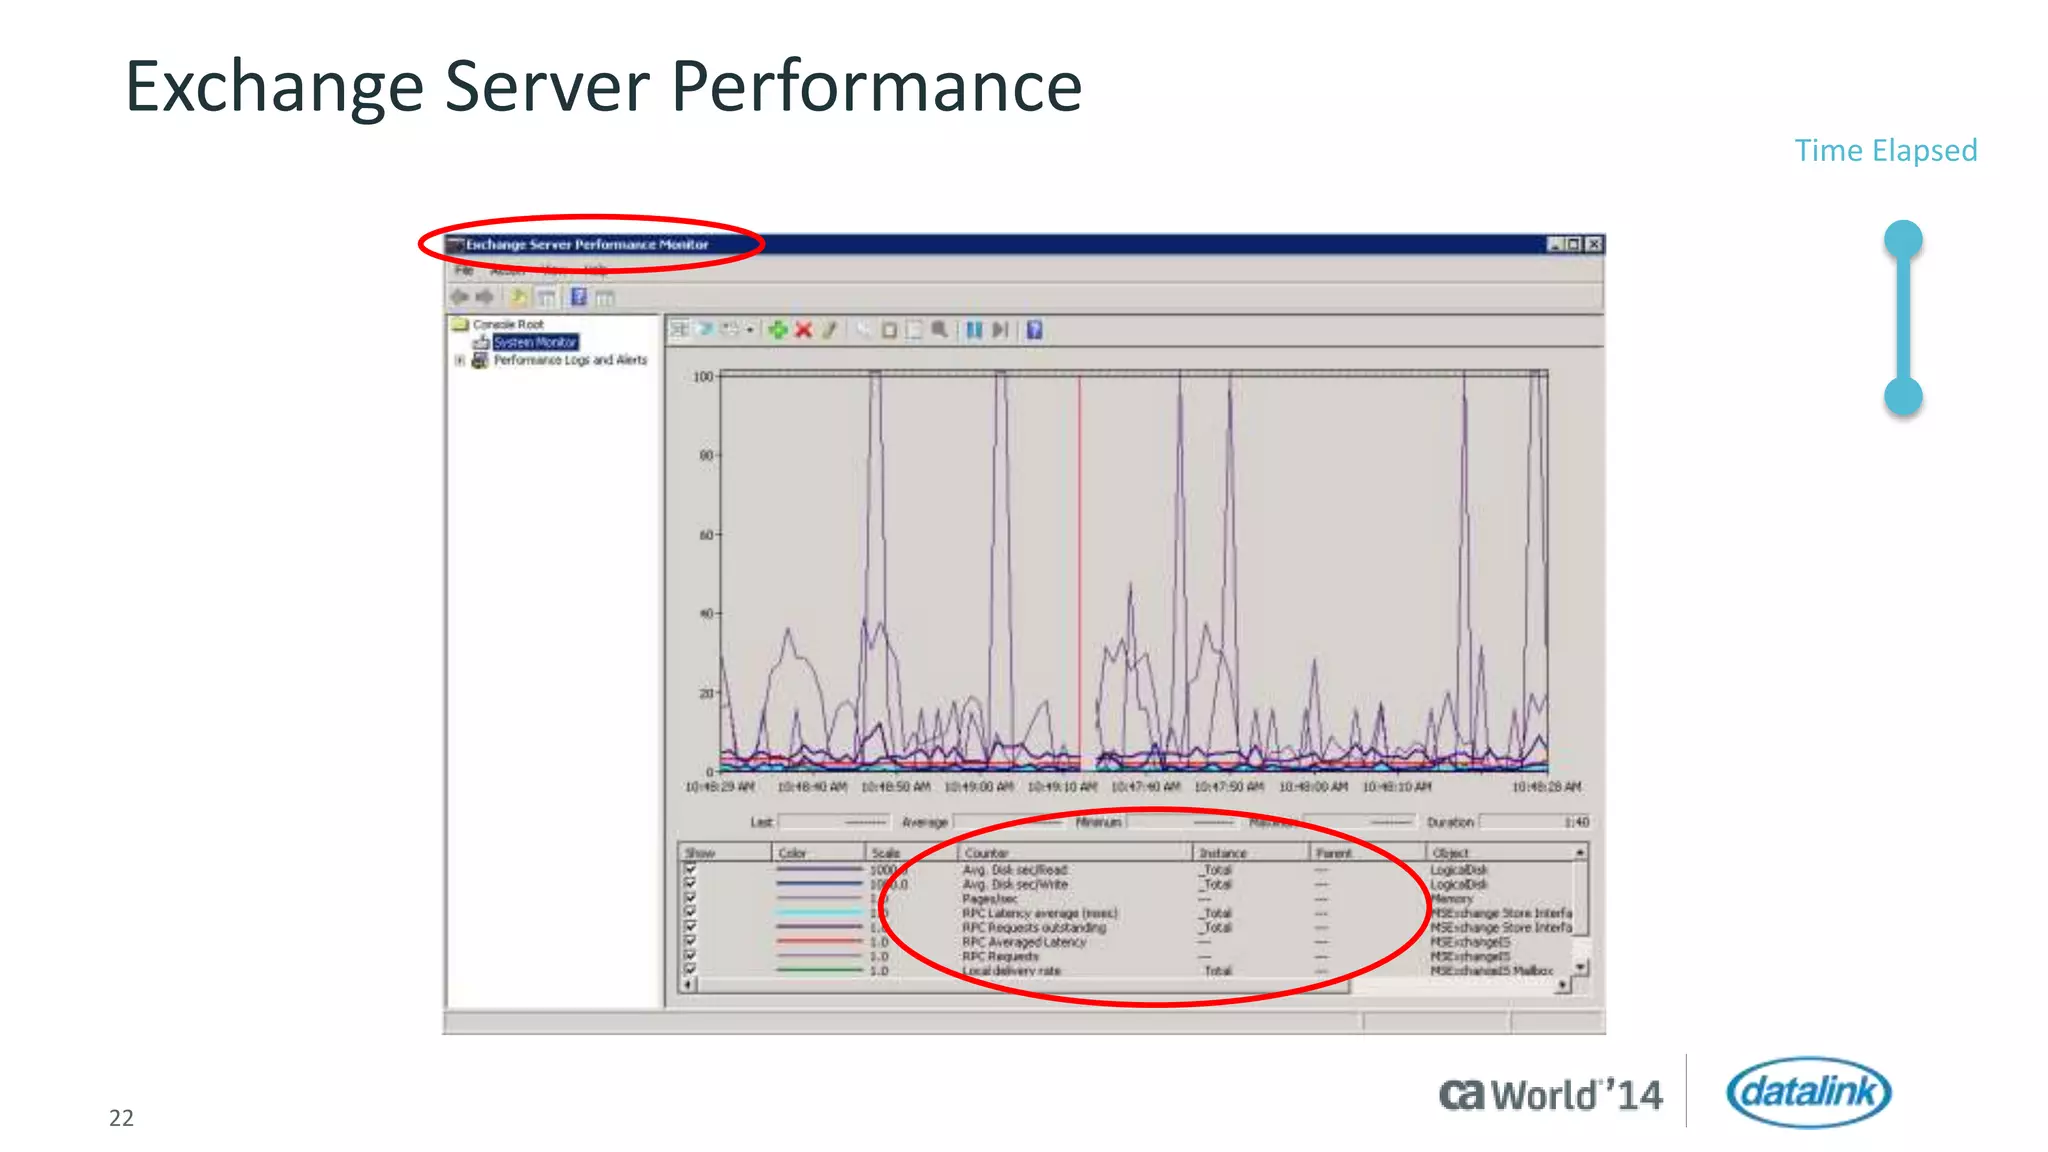Click the Duration value field
2048x1152 pixels.
[x=1535, y=822]
